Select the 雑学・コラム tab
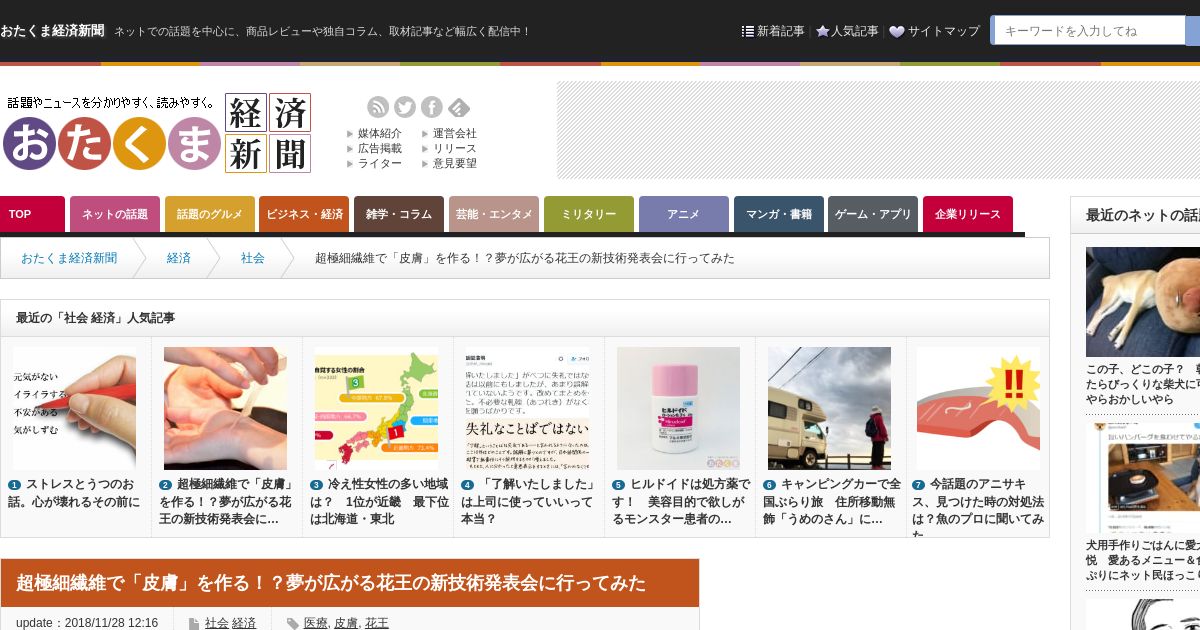The image size is (1200, 630). 399,214
